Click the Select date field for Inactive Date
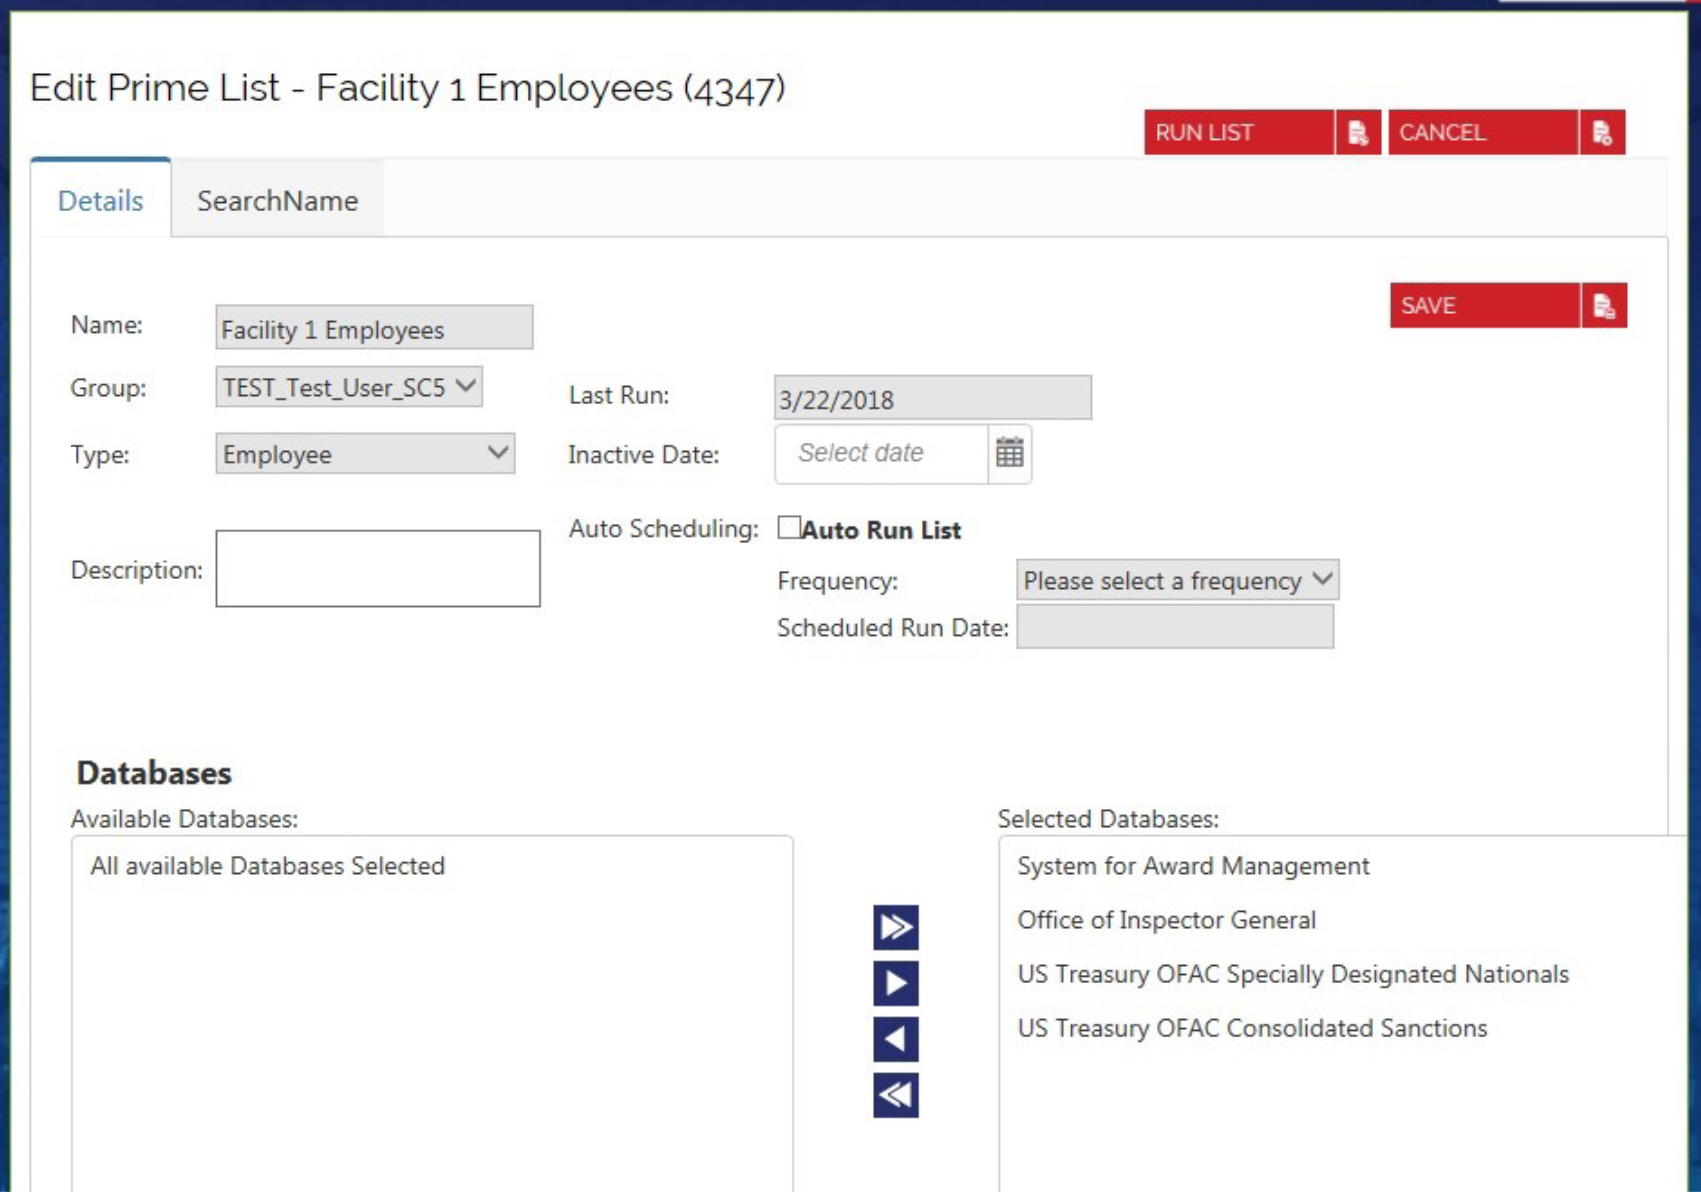The width and height of the screenshot is (1701, 1195). (x=880, y=452)
